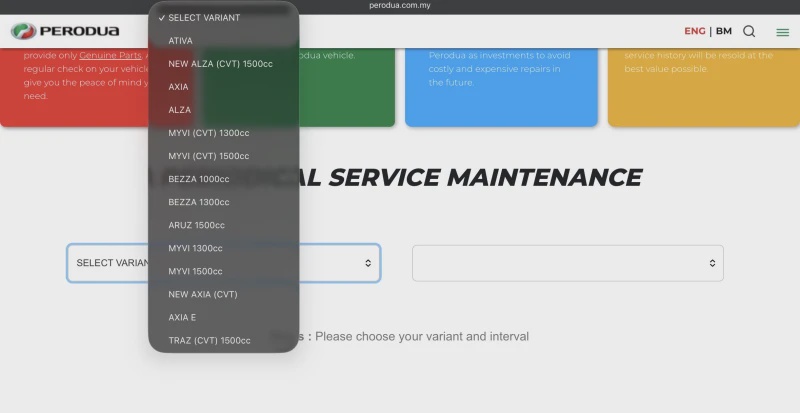Click the yellow resale value card

click(704, 87)
